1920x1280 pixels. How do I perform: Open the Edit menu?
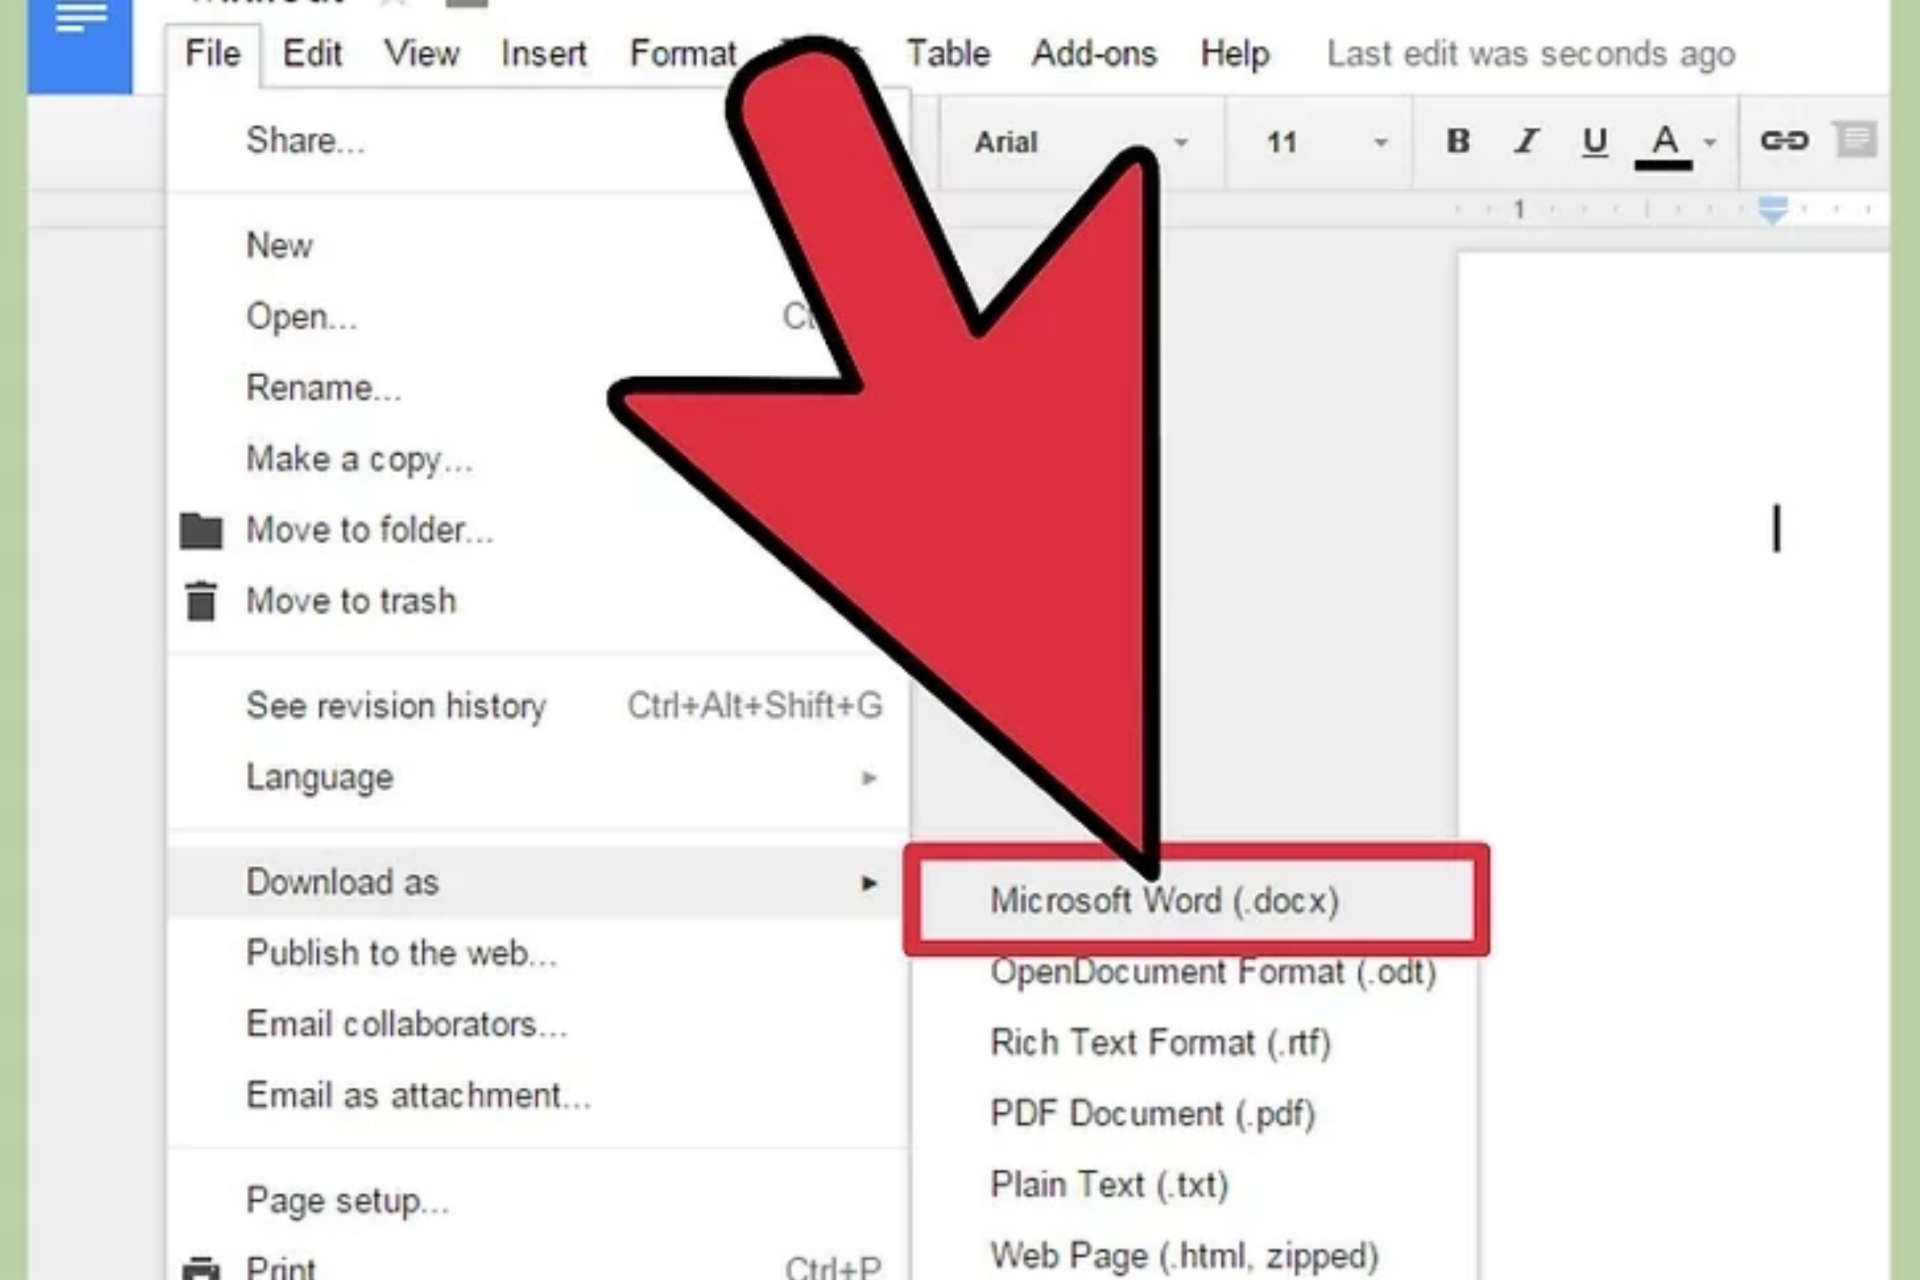click(312, 53)
